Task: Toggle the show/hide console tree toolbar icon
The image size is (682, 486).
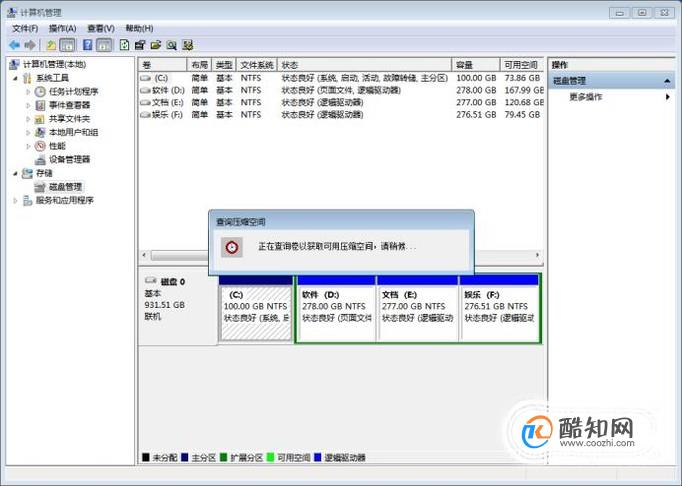Action: tap(67, 45)
